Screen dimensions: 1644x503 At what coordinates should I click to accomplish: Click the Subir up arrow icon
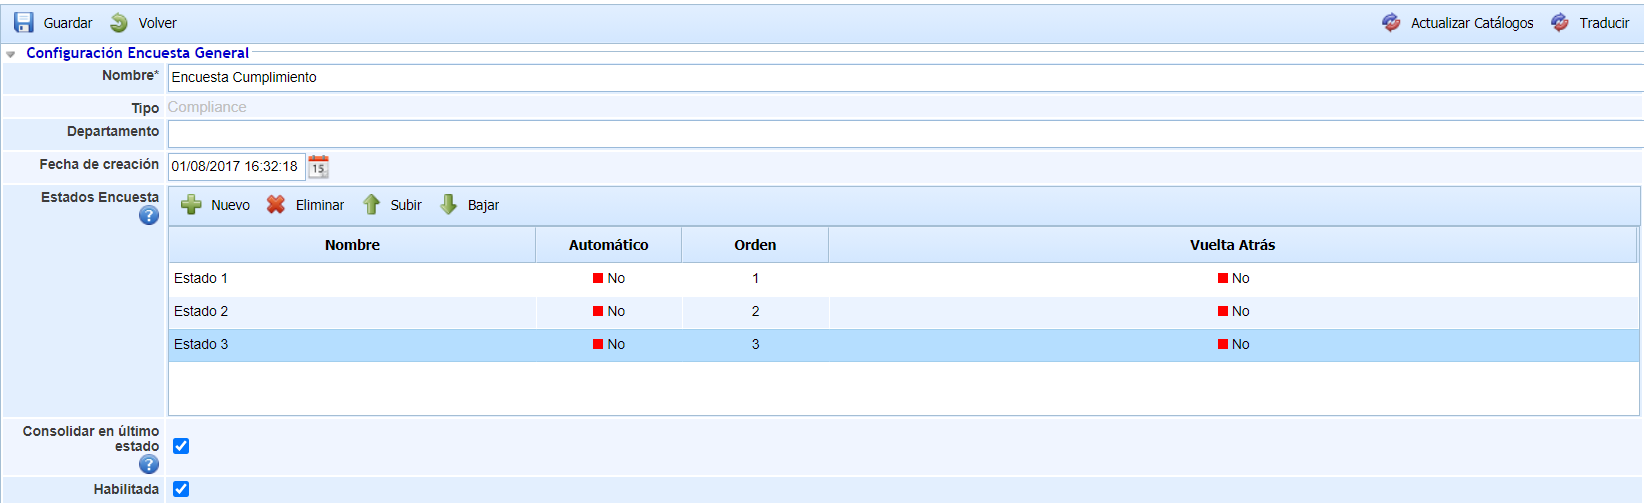pyautogui.click(x=371, y=205)
